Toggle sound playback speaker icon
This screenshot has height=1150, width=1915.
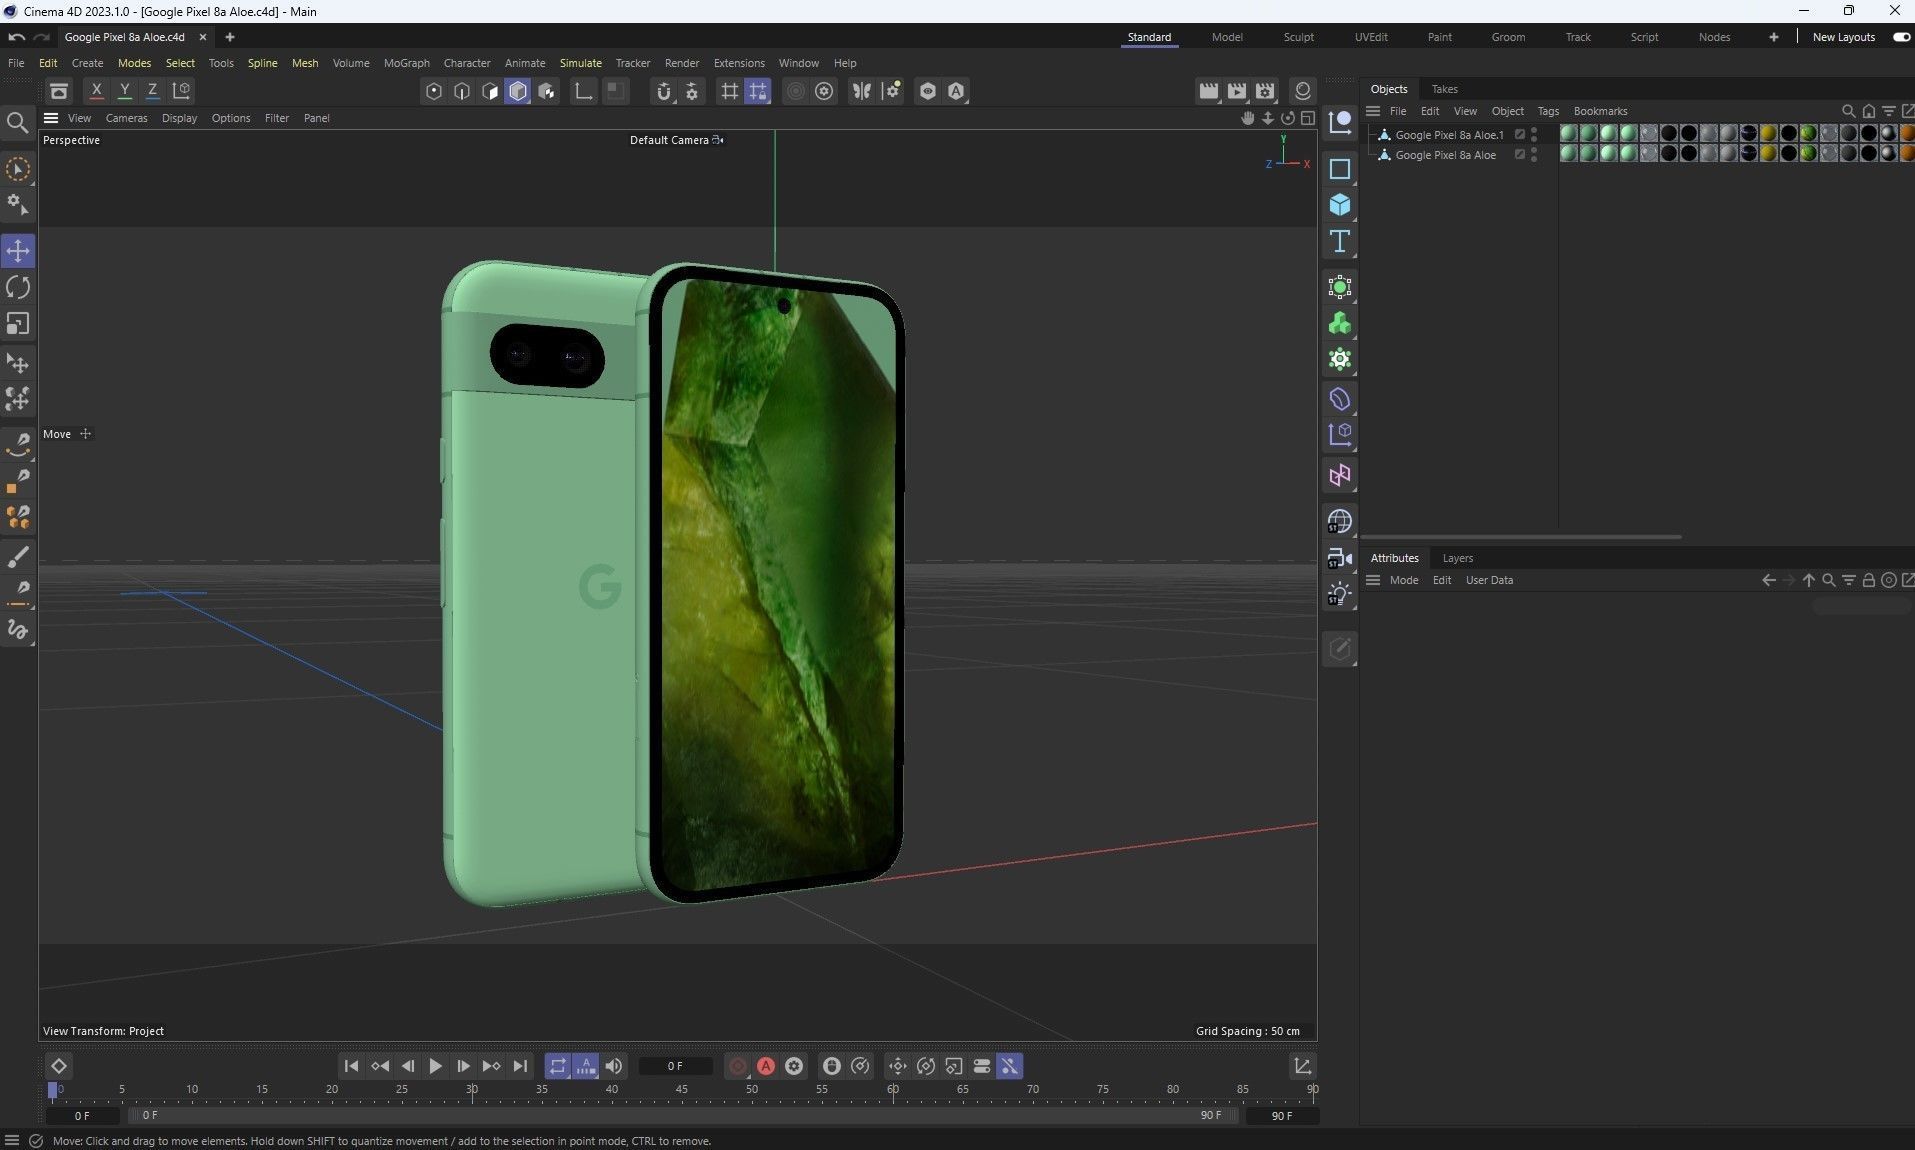tap(613, 1066)
